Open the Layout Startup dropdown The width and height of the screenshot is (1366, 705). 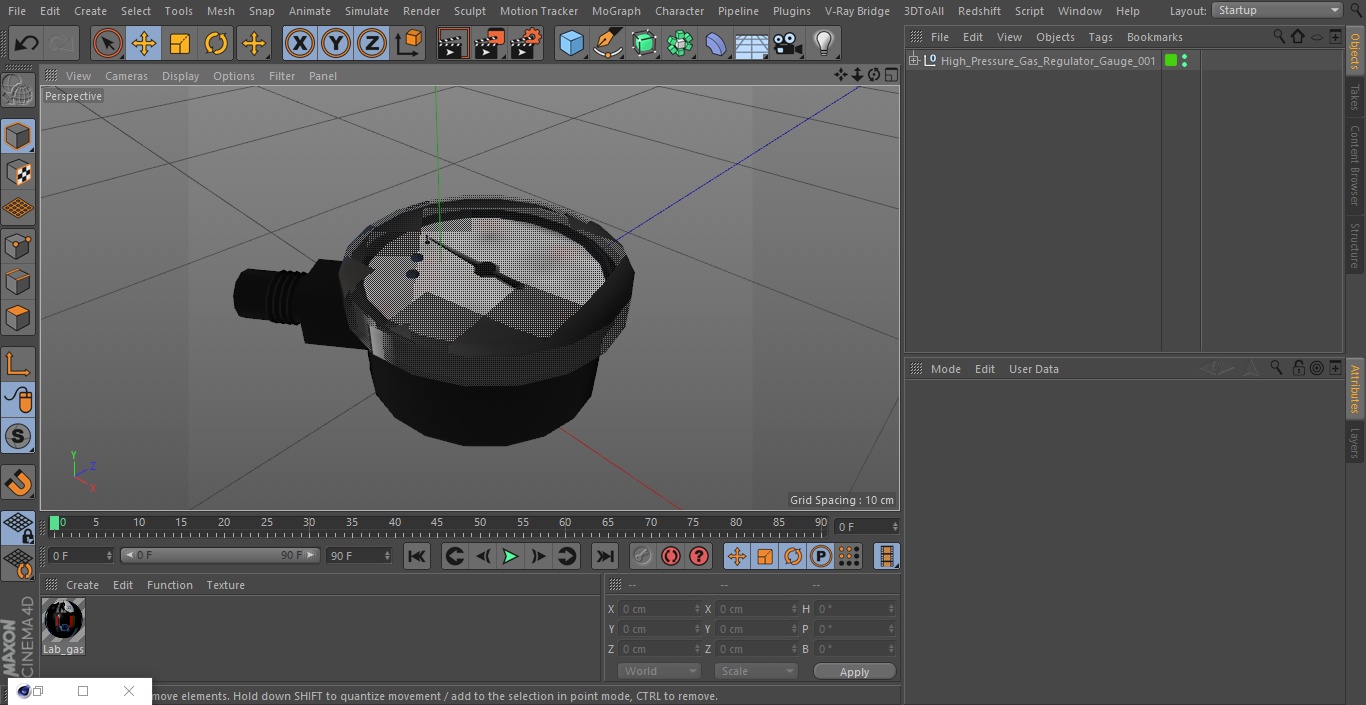point(1278,10)
